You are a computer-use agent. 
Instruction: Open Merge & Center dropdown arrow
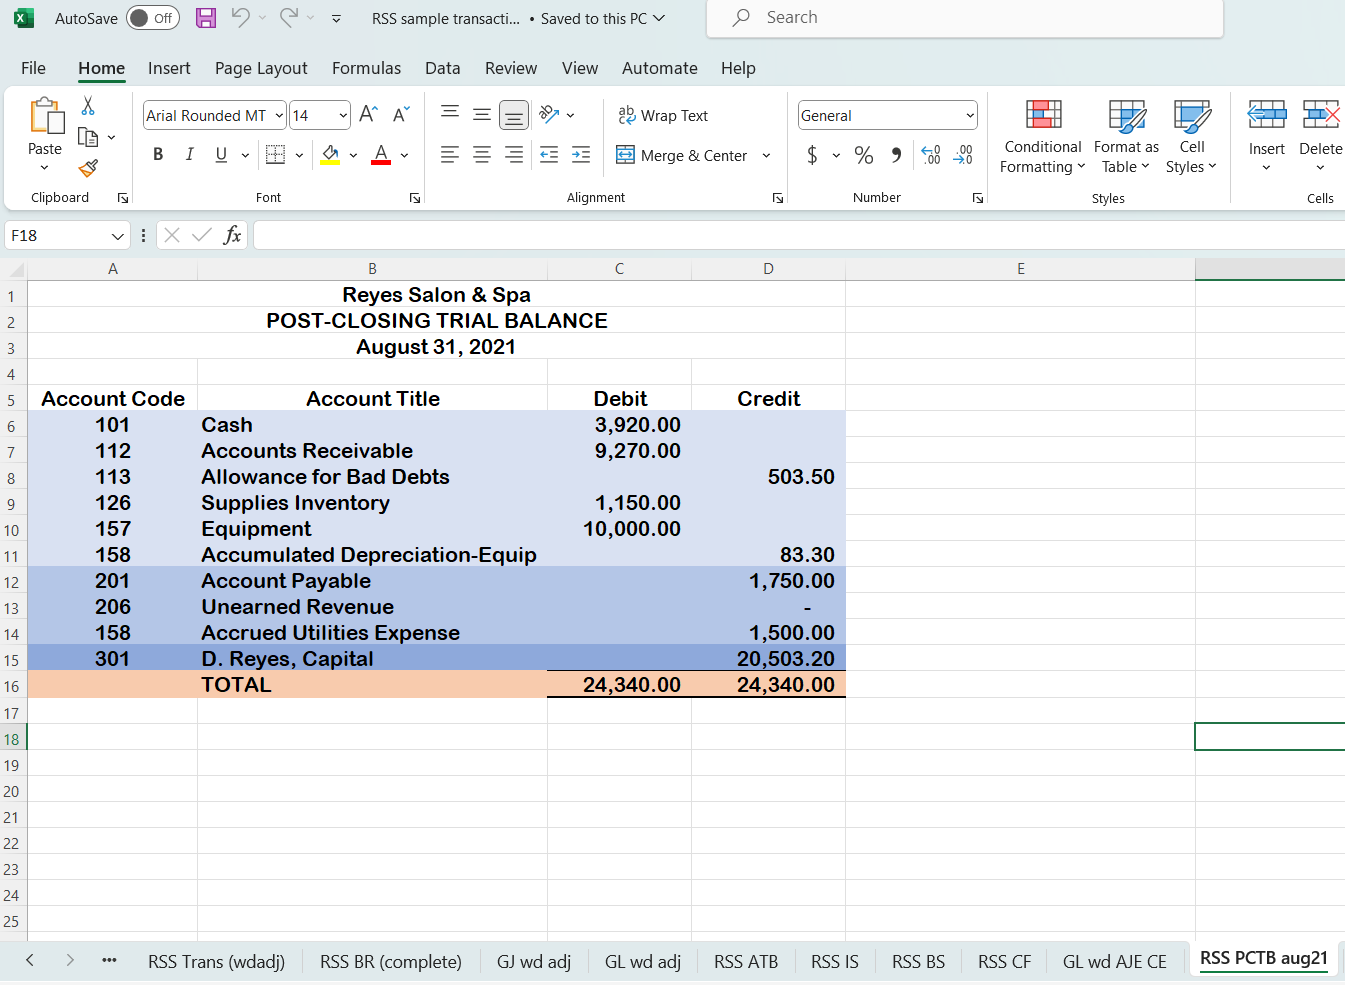coord(767,155)
